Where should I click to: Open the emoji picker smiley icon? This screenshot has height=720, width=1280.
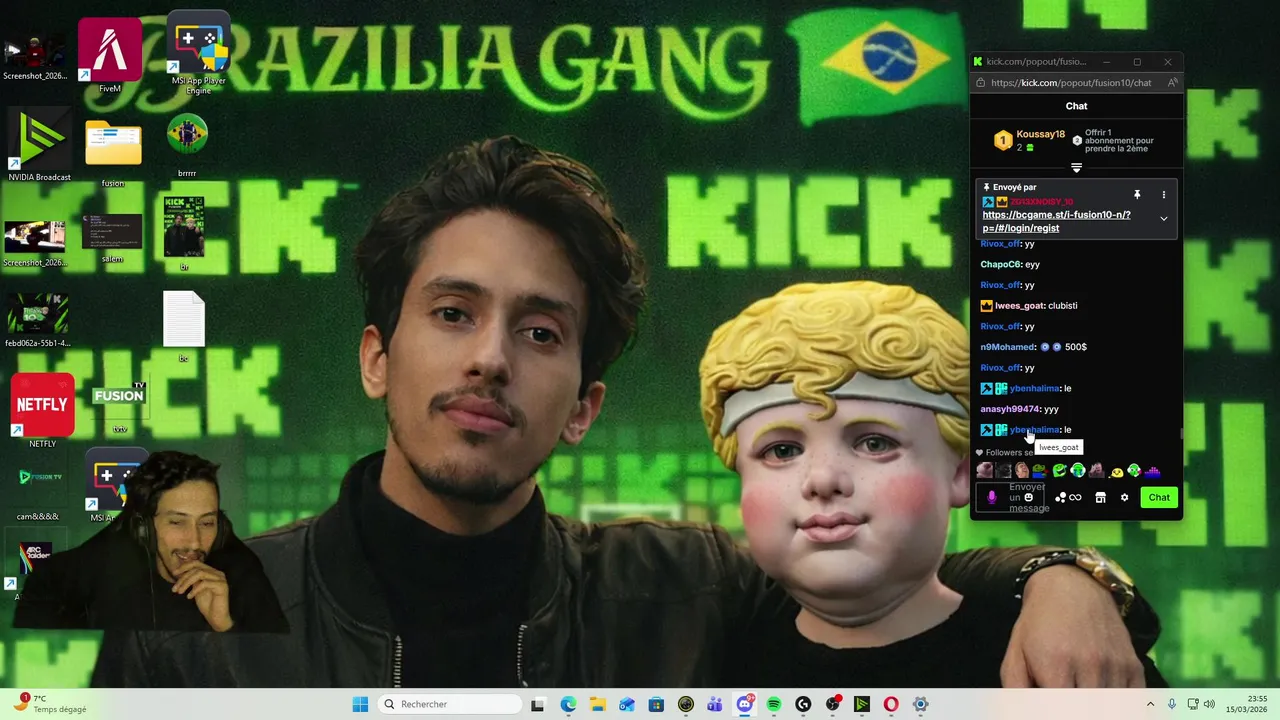pos(1028,497)
